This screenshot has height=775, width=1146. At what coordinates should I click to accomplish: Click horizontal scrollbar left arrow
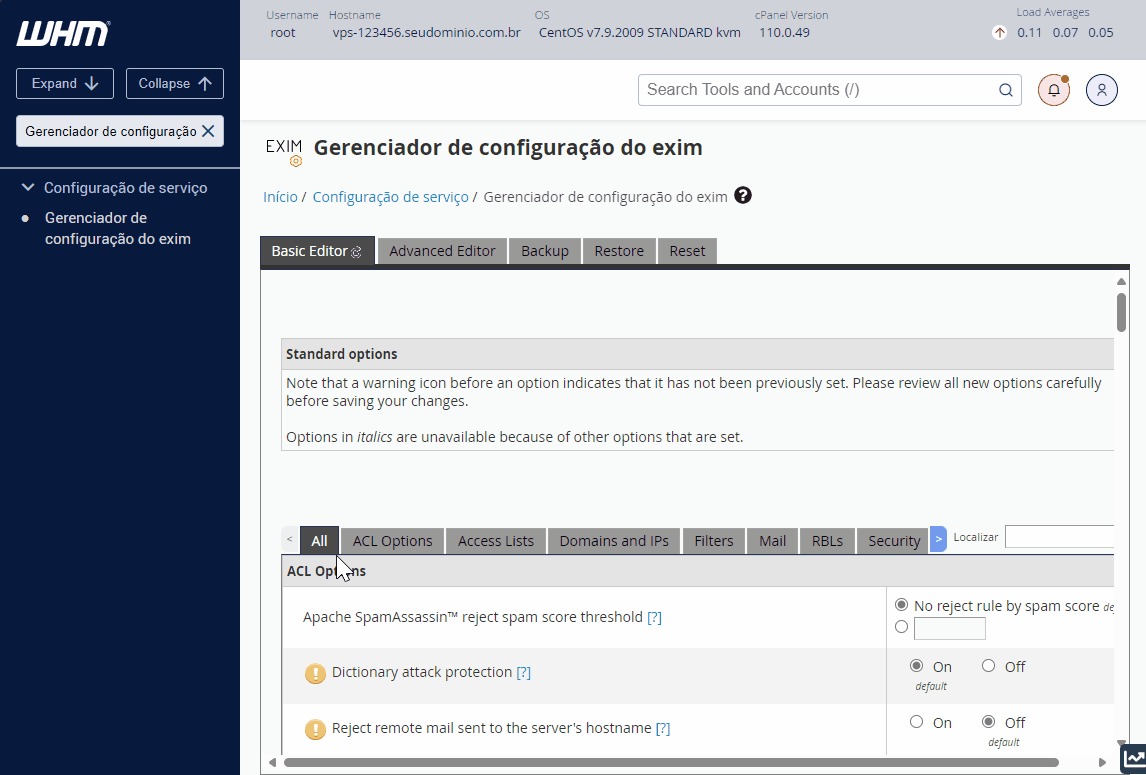272,763
